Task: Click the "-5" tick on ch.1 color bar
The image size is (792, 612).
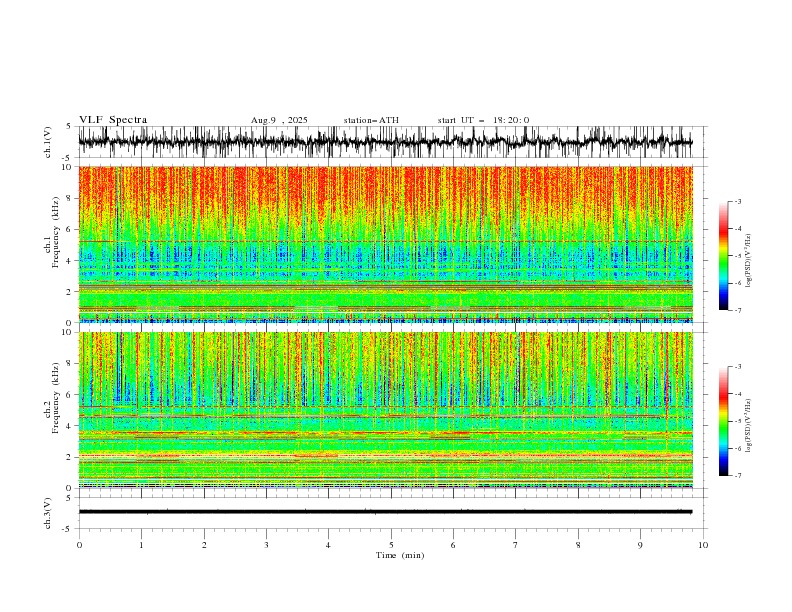Action: tap(738, 256)
